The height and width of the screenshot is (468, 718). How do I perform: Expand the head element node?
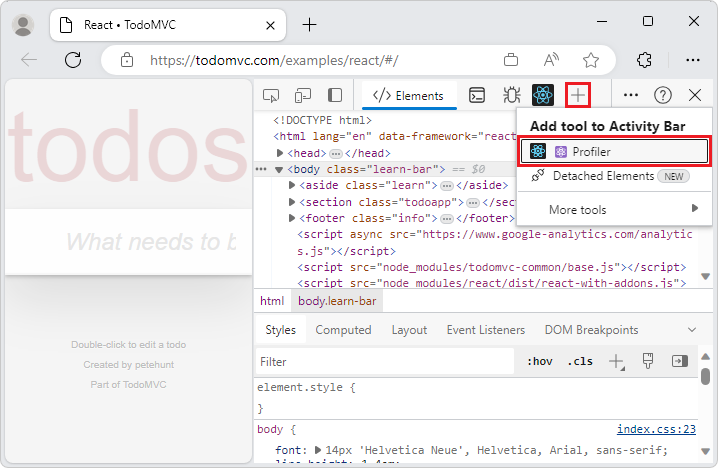coord(280,153)
